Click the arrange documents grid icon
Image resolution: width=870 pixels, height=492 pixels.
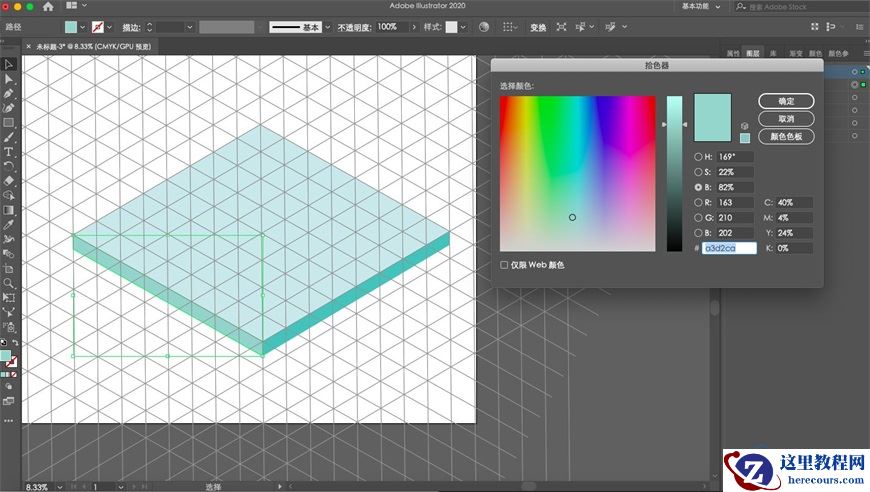[72, 6]
